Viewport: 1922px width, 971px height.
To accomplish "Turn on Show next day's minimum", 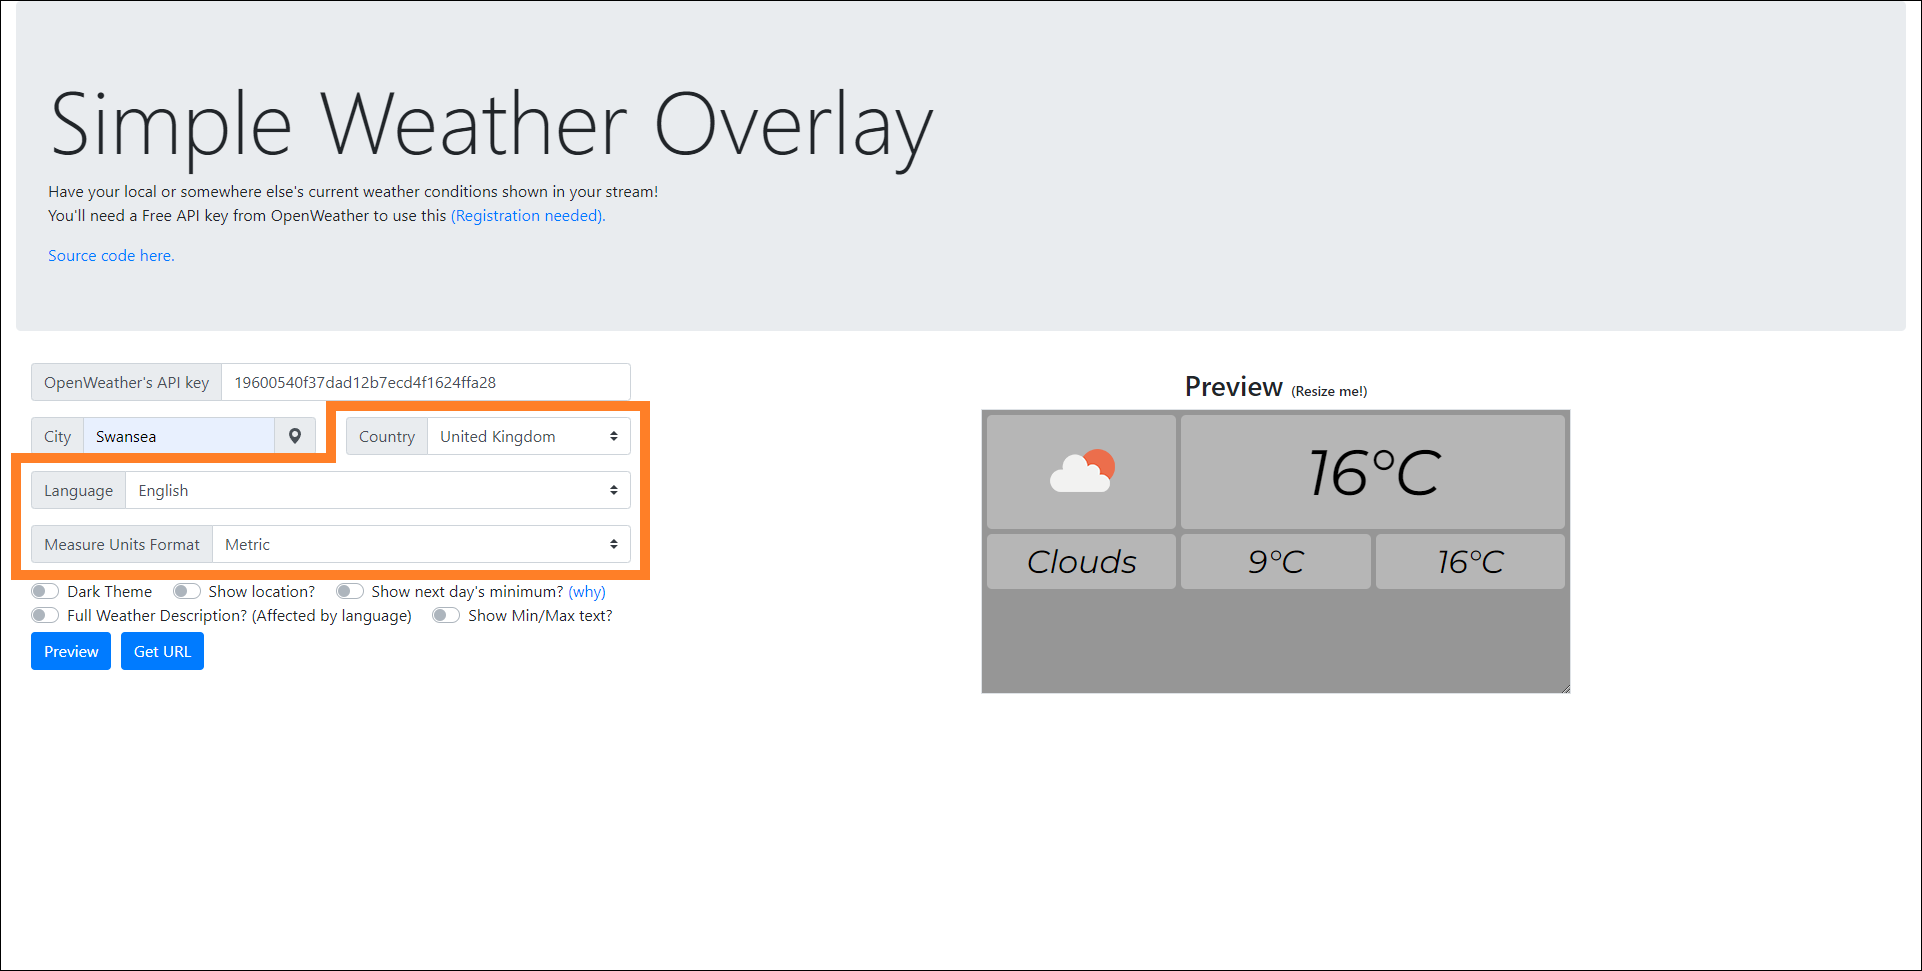I will 349,591.
